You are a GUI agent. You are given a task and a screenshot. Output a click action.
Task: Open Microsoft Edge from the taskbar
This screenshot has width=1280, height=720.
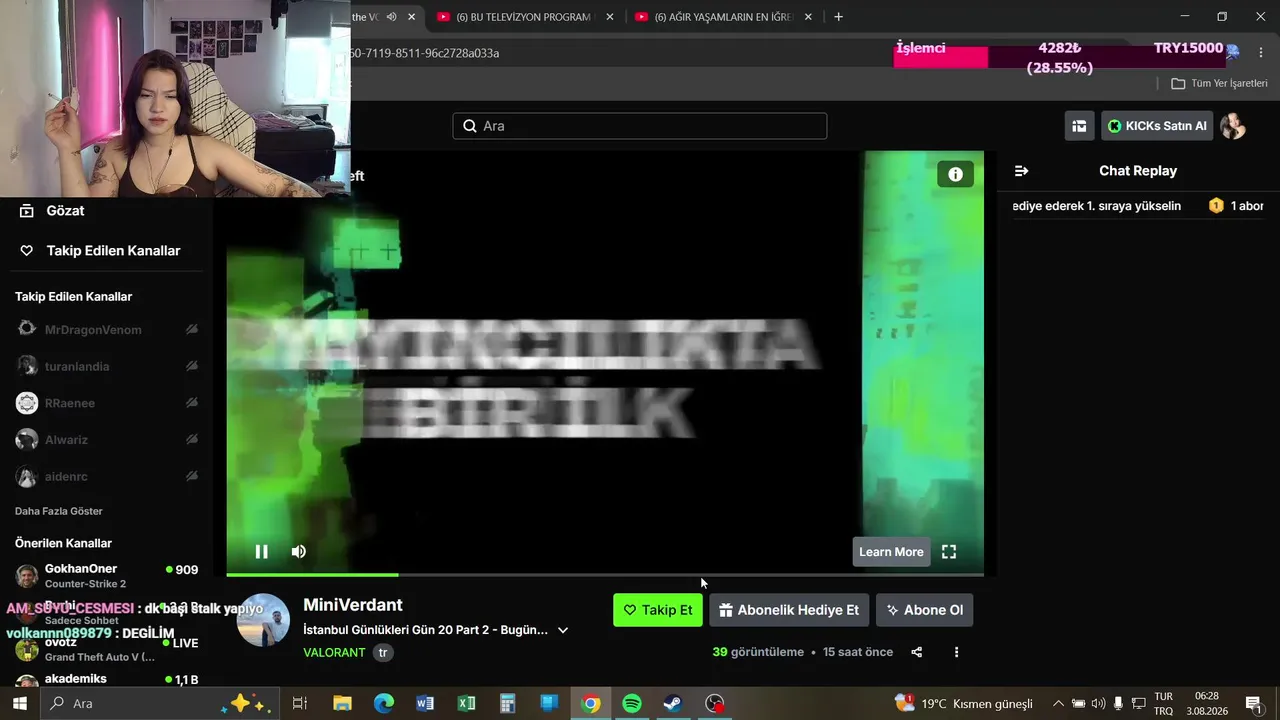pos(384,704)
